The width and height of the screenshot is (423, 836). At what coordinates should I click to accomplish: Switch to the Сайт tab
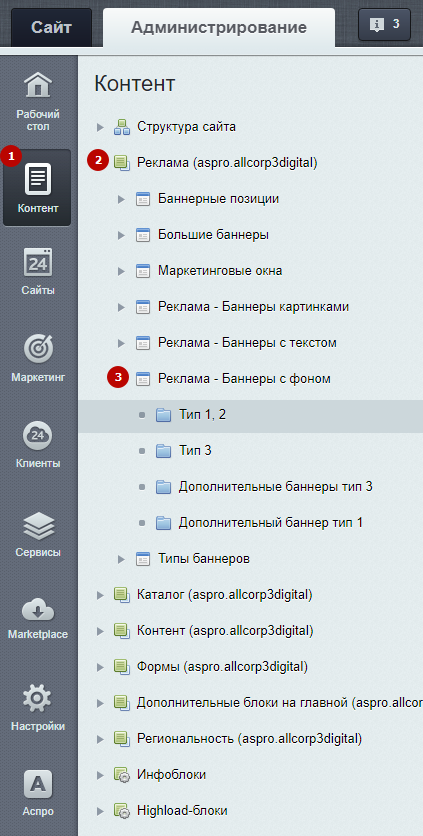click(51, 27)
